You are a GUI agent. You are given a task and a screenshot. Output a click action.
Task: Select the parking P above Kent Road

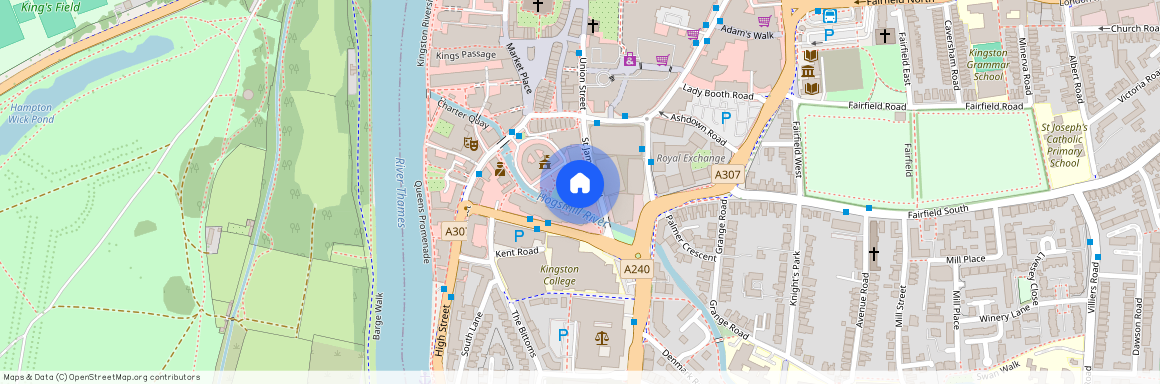click(x=519, y=236)
